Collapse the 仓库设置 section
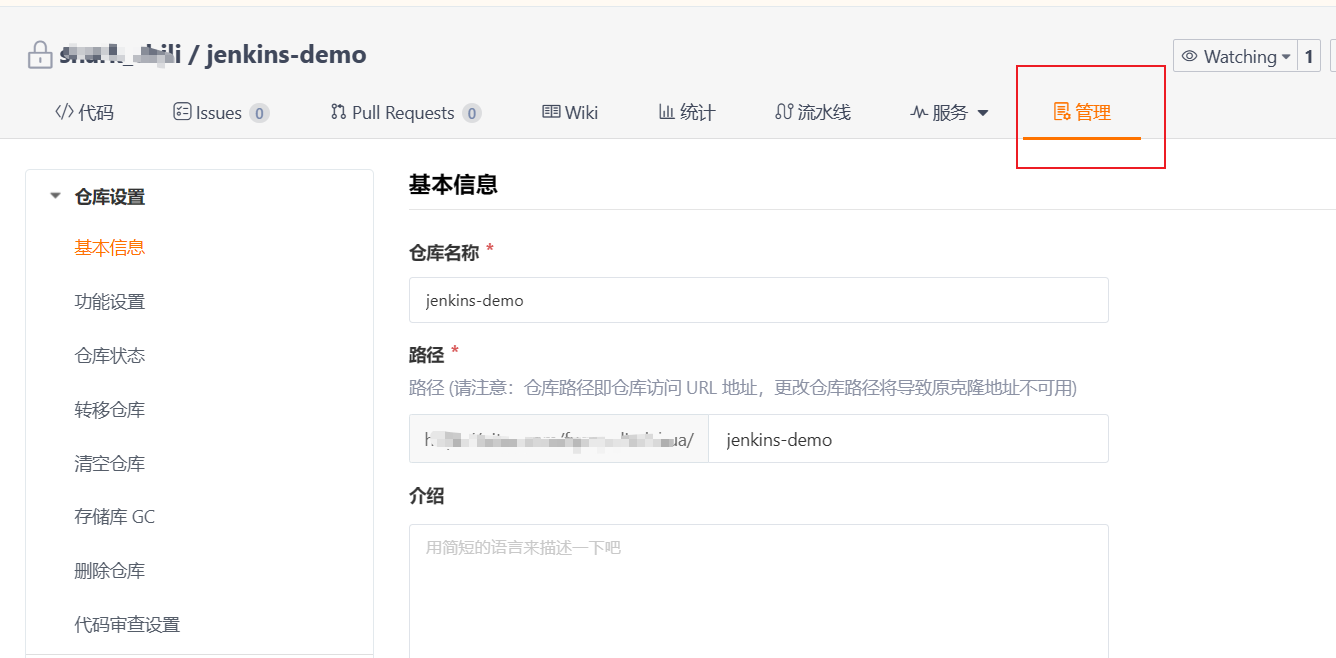1336x658 pixels. click(56, 196)
